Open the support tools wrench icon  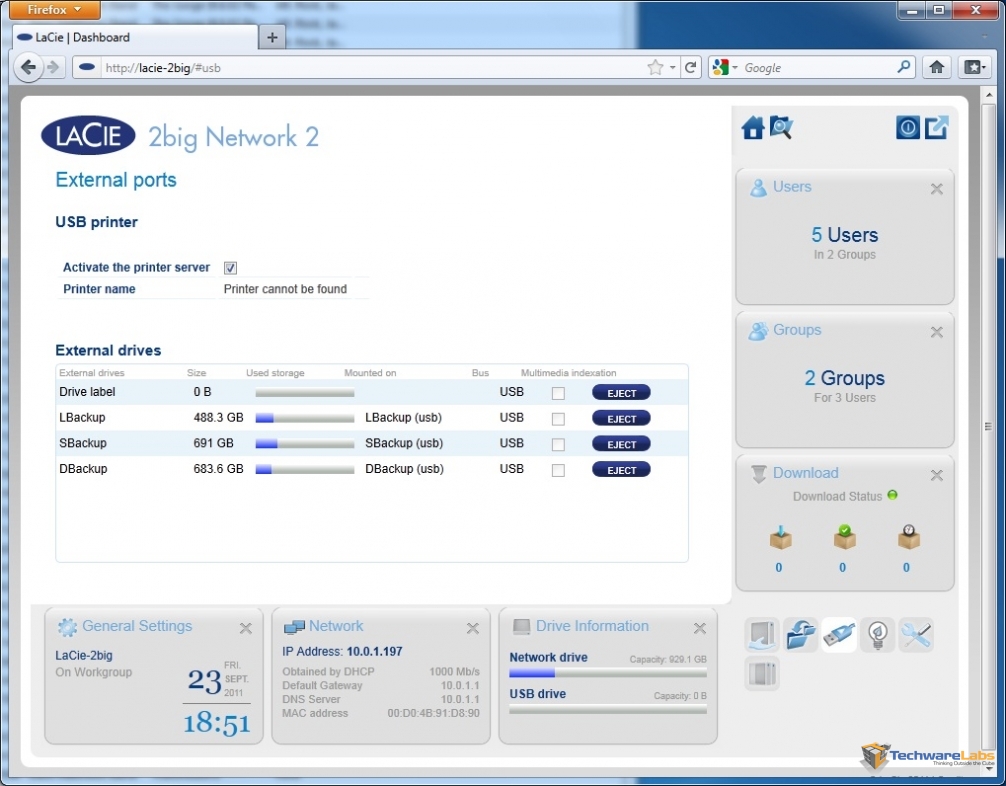(916, 635)
